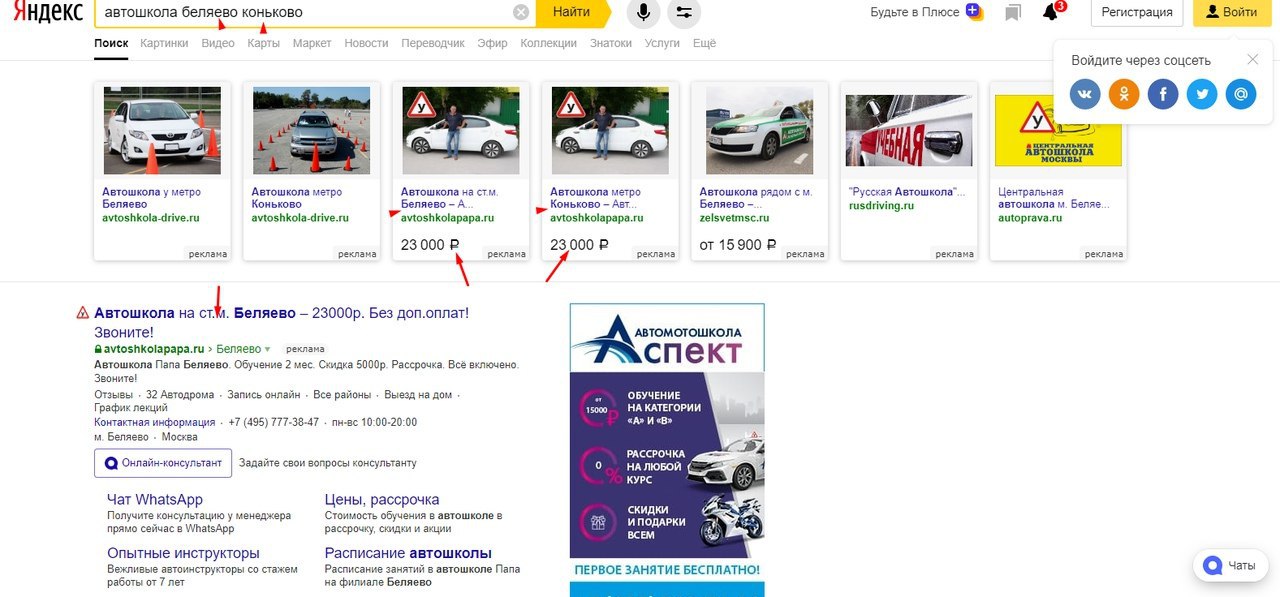Open the notifications bell icon
Image resolution: width=1280 pixels, height=597 pixels.
coord(1050,12)
